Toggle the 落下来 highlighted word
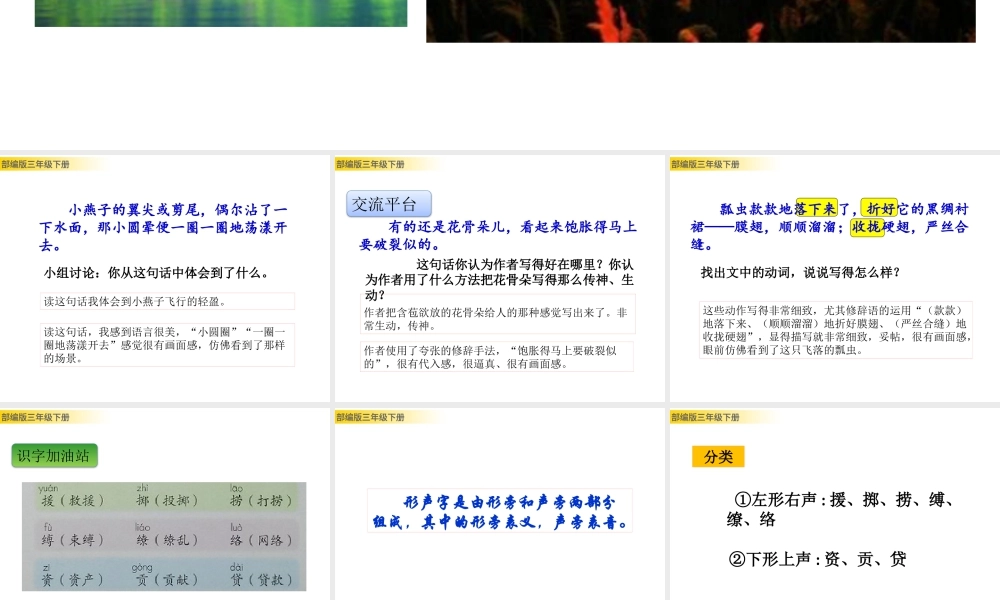1000x600 pixels. tap(818, 209)
